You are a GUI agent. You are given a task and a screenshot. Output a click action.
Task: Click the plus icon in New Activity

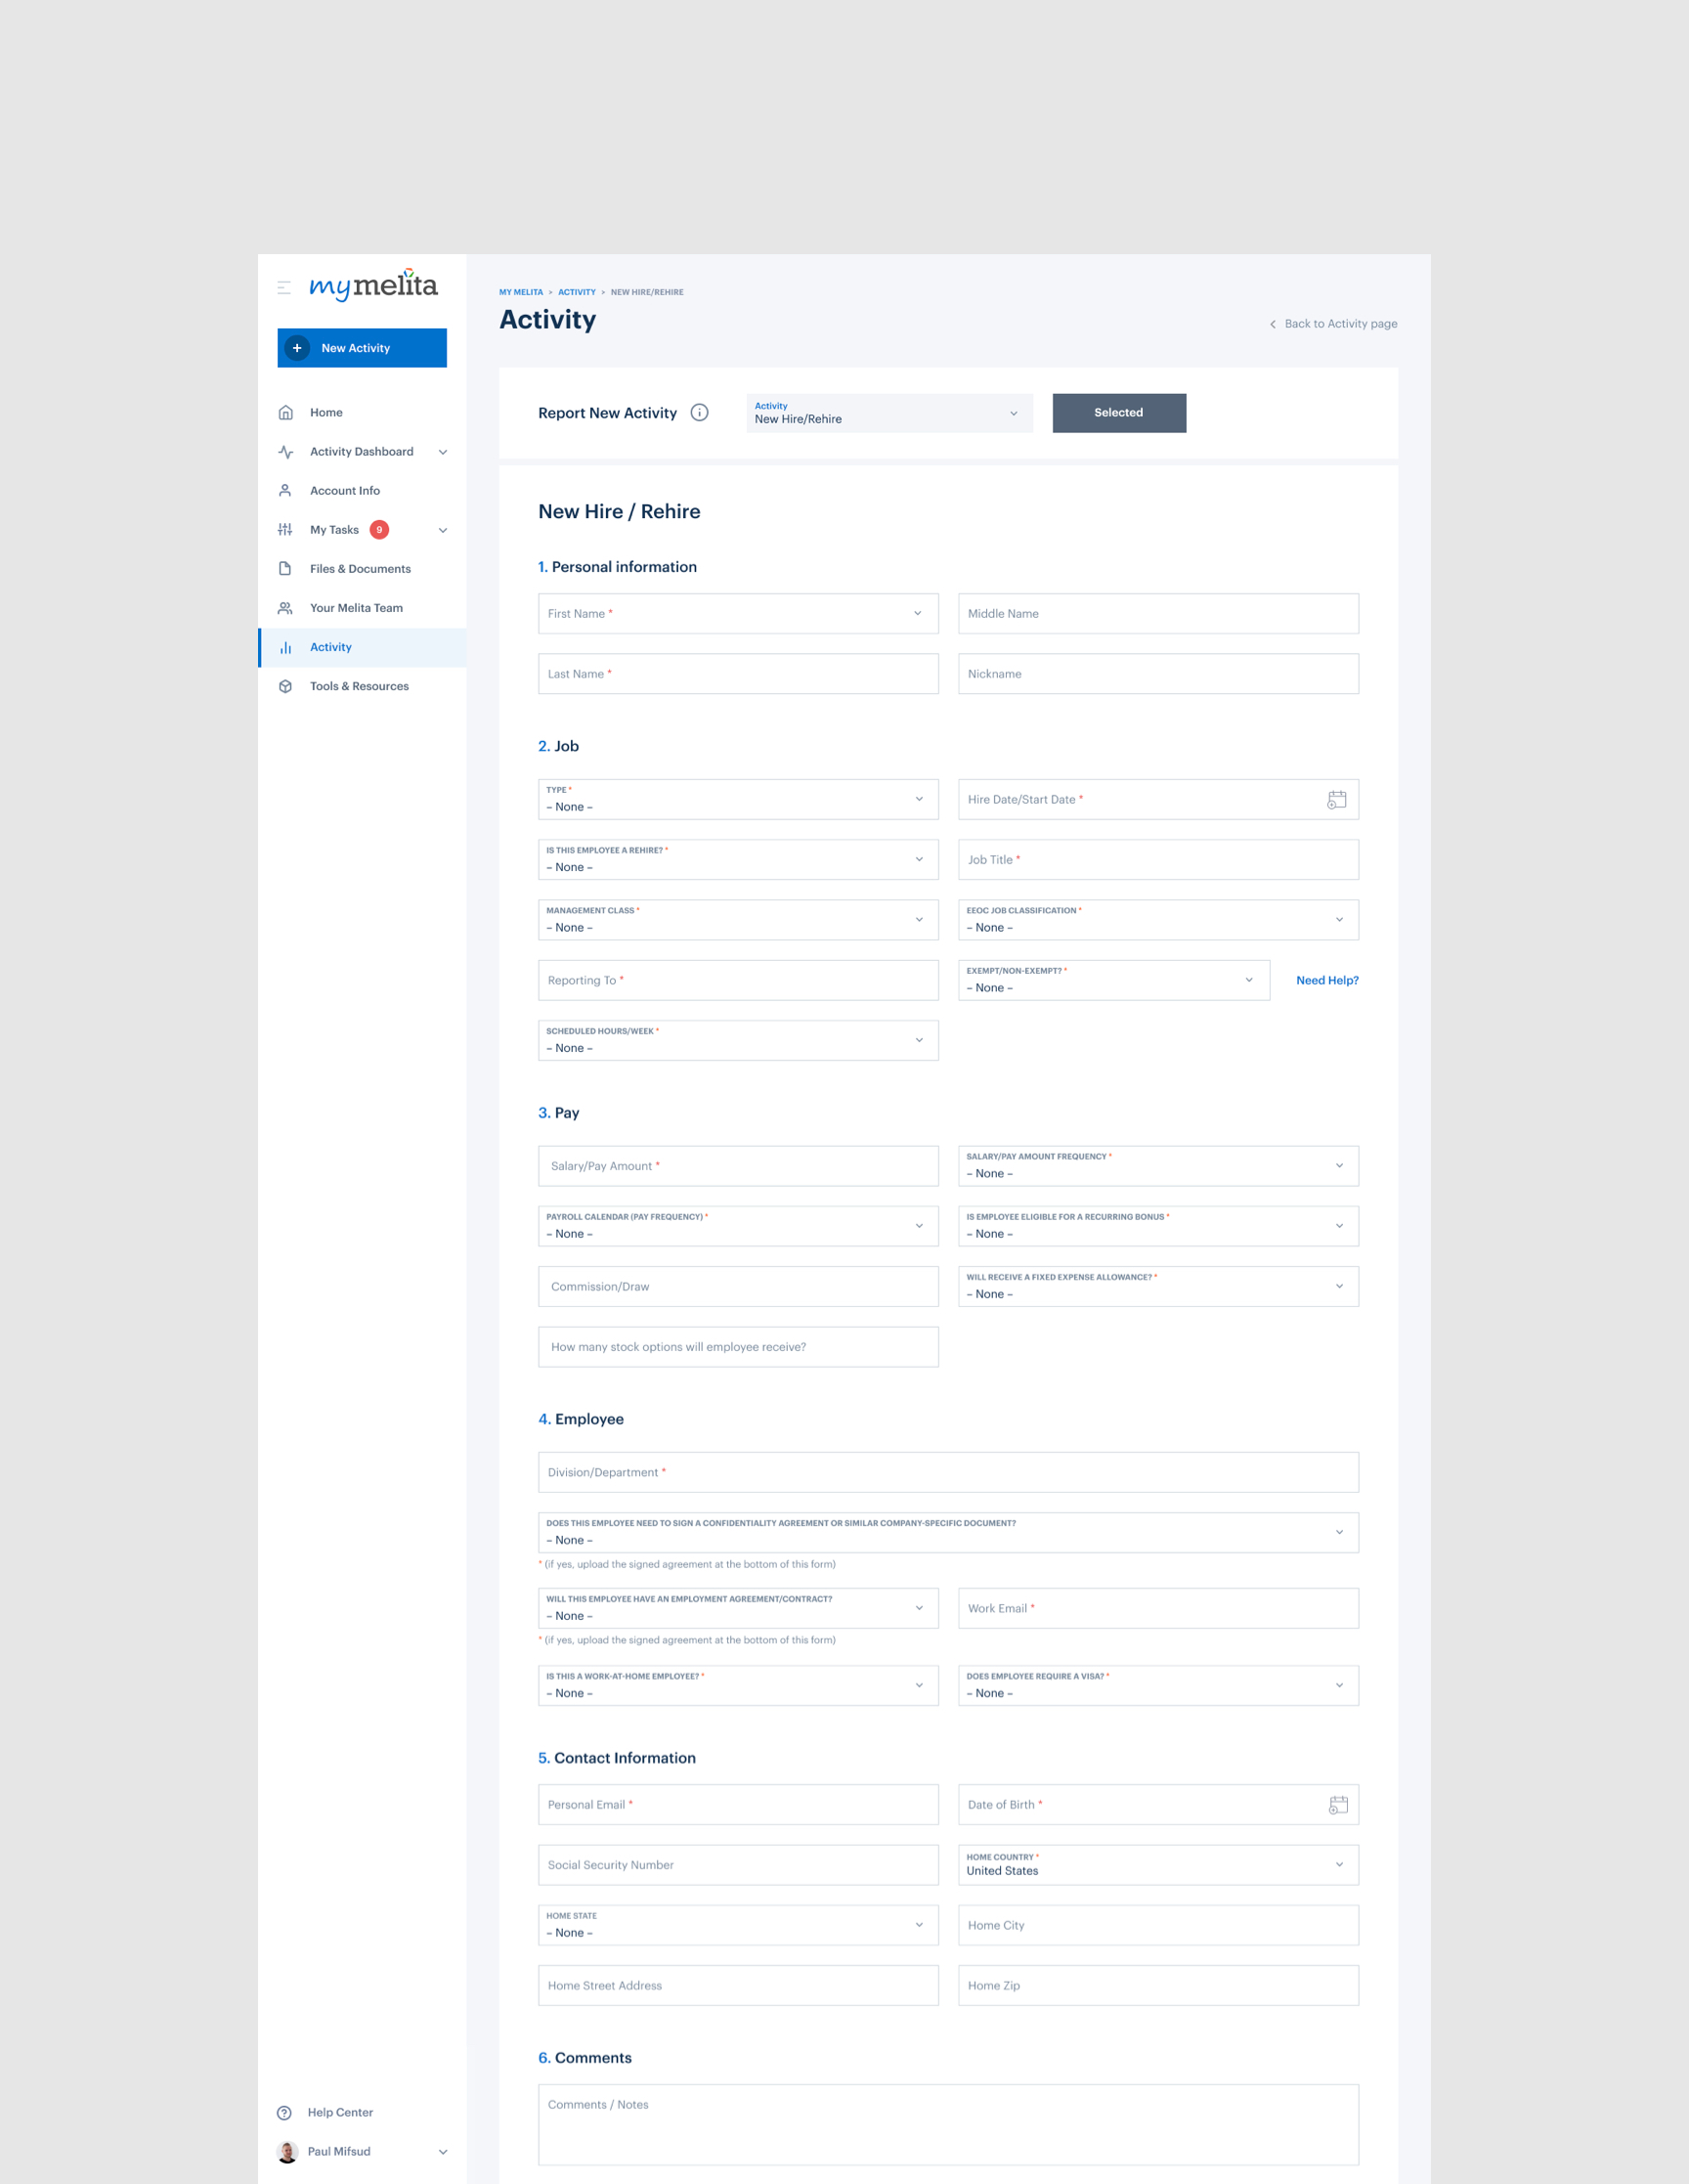pyautogui.click(x=297, y=348)
